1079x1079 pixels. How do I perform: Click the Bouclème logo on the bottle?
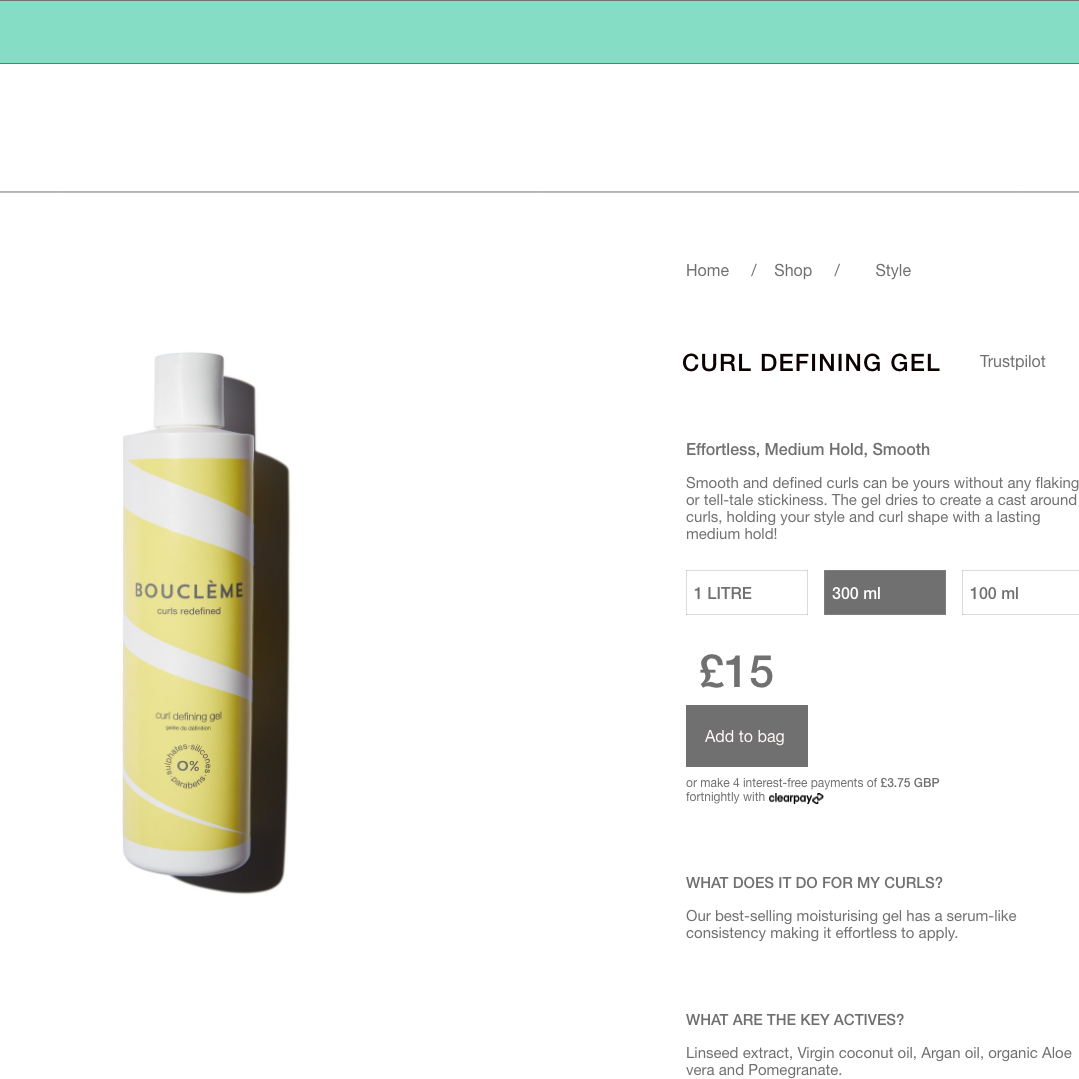point(189,590)
